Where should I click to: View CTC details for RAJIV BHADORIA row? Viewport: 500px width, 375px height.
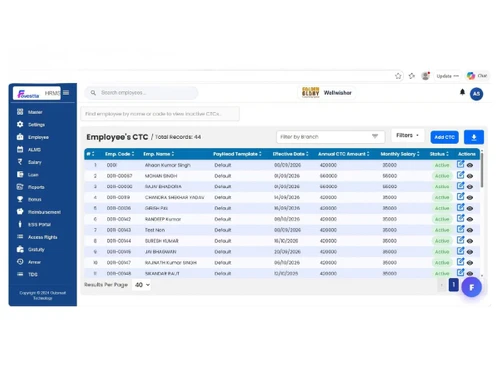click(470, 187)
